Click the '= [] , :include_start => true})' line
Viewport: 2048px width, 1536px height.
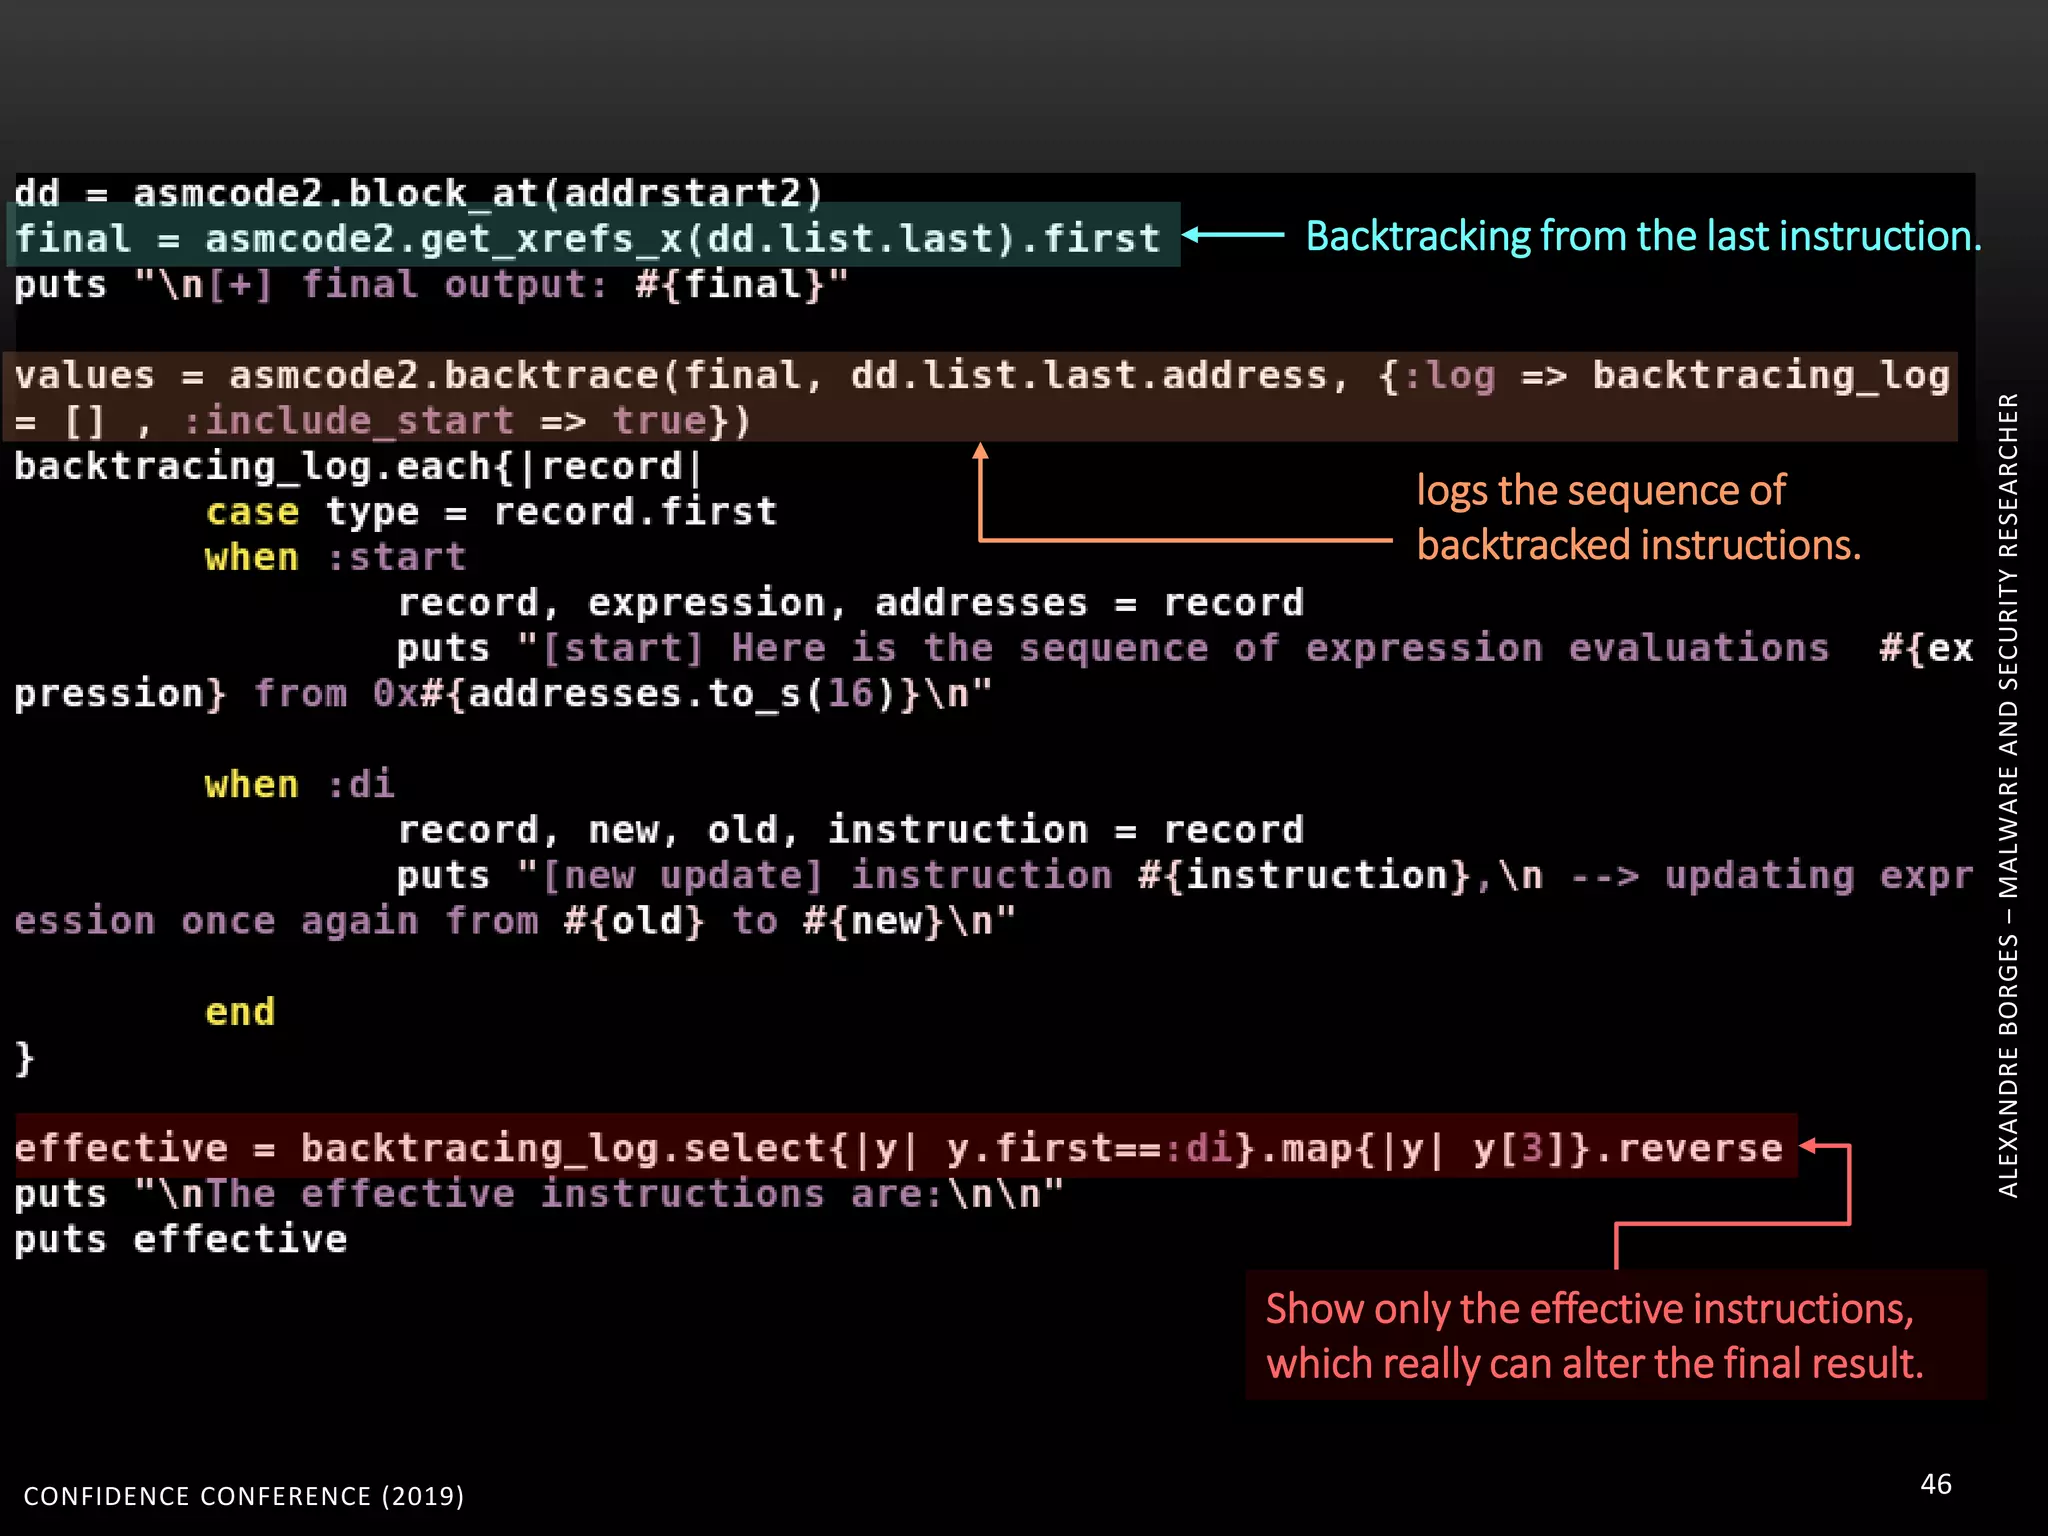pyautogui.click(x=383, y=421)
